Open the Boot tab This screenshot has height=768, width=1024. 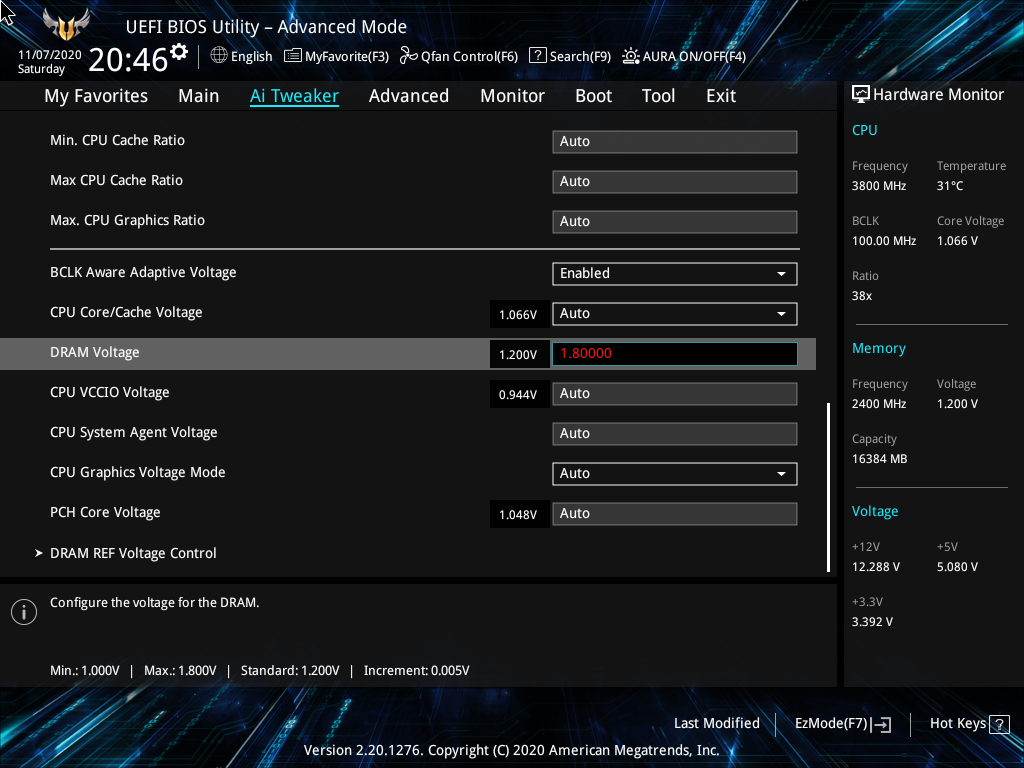594,95
